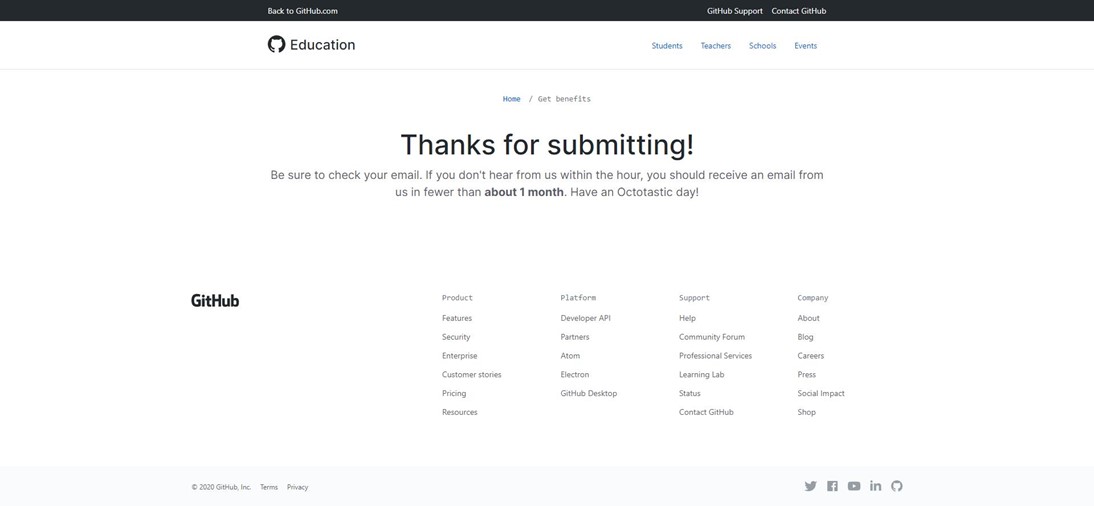Viewport: 1094px width, 506px height.
Task: Open the Developer API footer link
Action: (x=585, y=318)
